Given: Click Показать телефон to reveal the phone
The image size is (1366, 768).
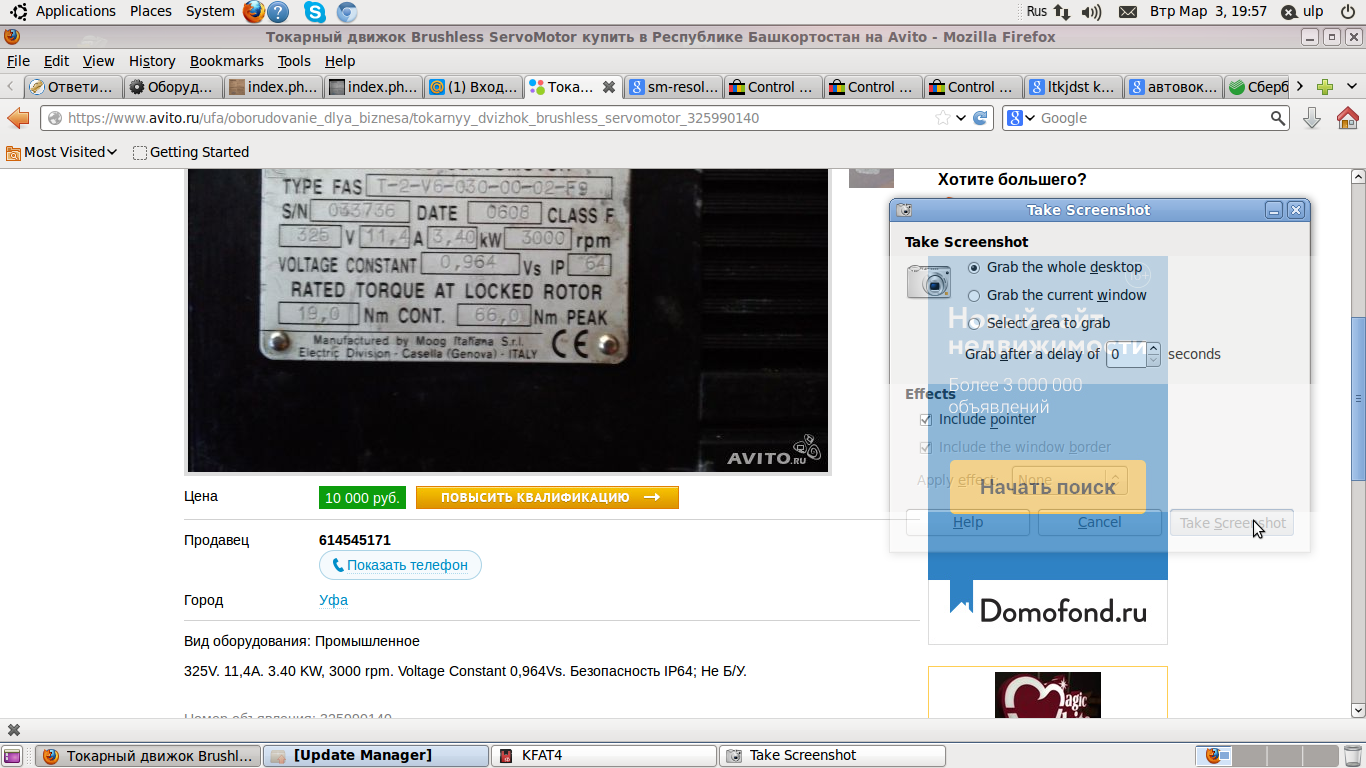Looking at the screenshot, I should [x=400, y=565].
